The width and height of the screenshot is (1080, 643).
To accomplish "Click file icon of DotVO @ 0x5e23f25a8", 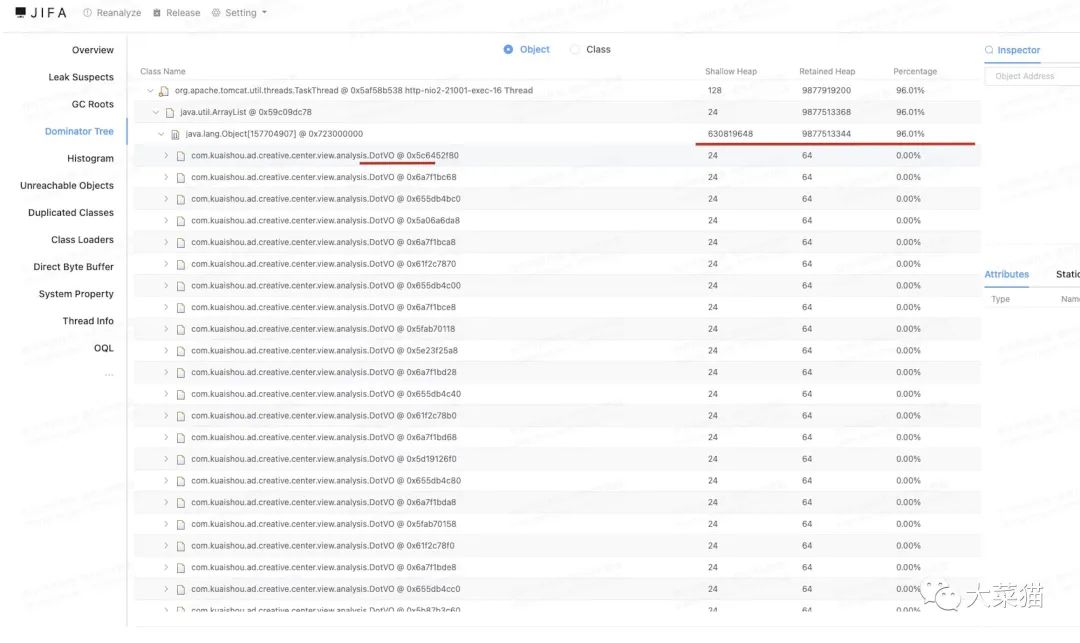I will (180, 351).
